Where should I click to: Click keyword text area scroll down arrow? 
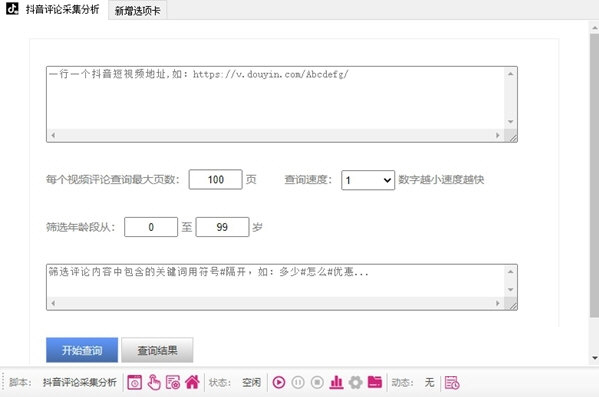point(511,290)
